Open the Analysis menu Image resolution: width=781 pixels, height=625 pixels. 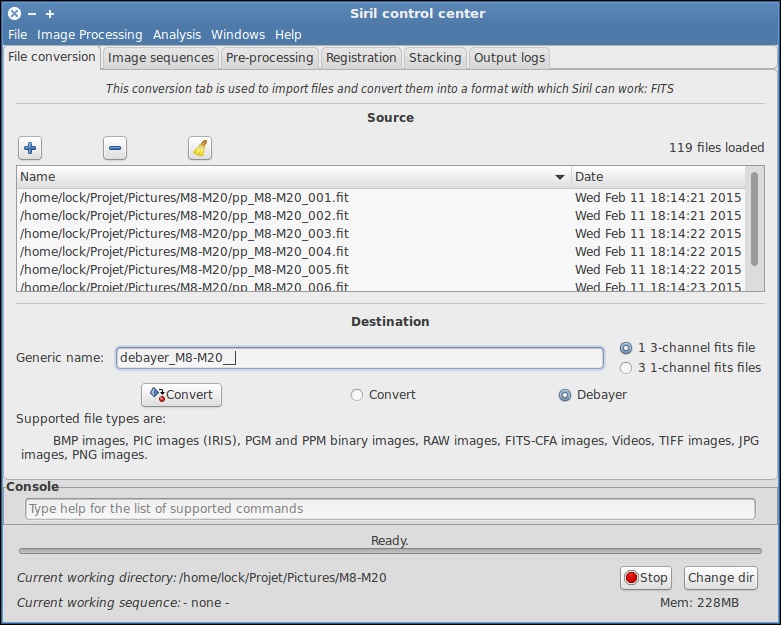pos(177,35)
